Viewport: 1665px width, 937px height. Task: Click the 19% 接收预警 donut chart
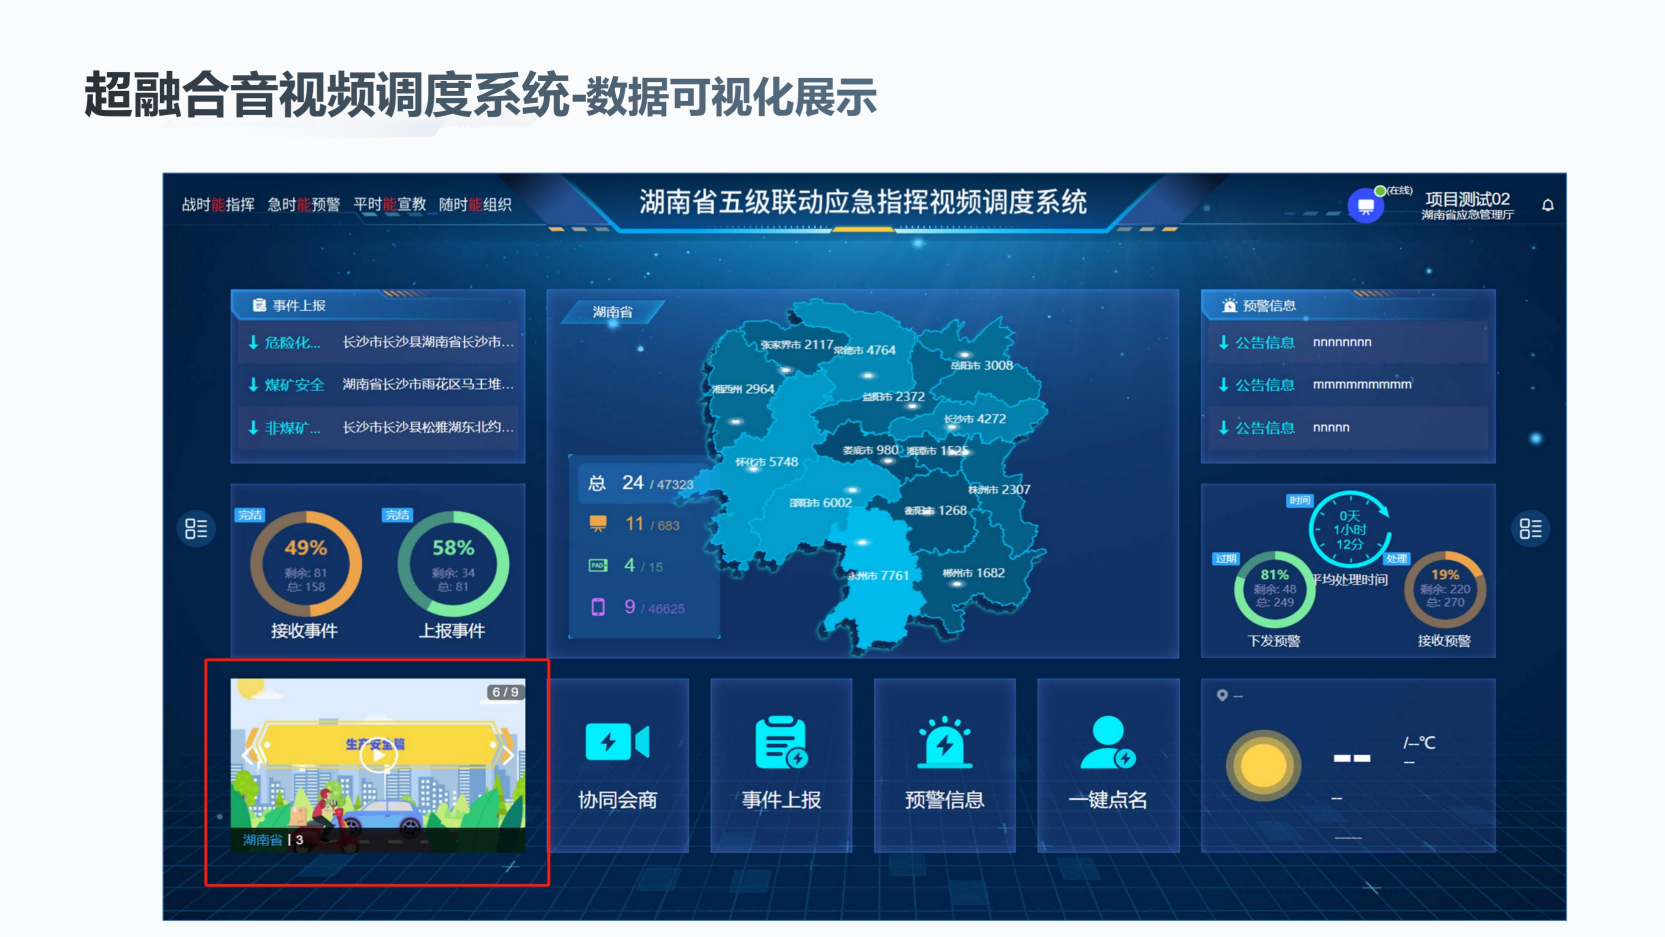tap(1445, 589)
